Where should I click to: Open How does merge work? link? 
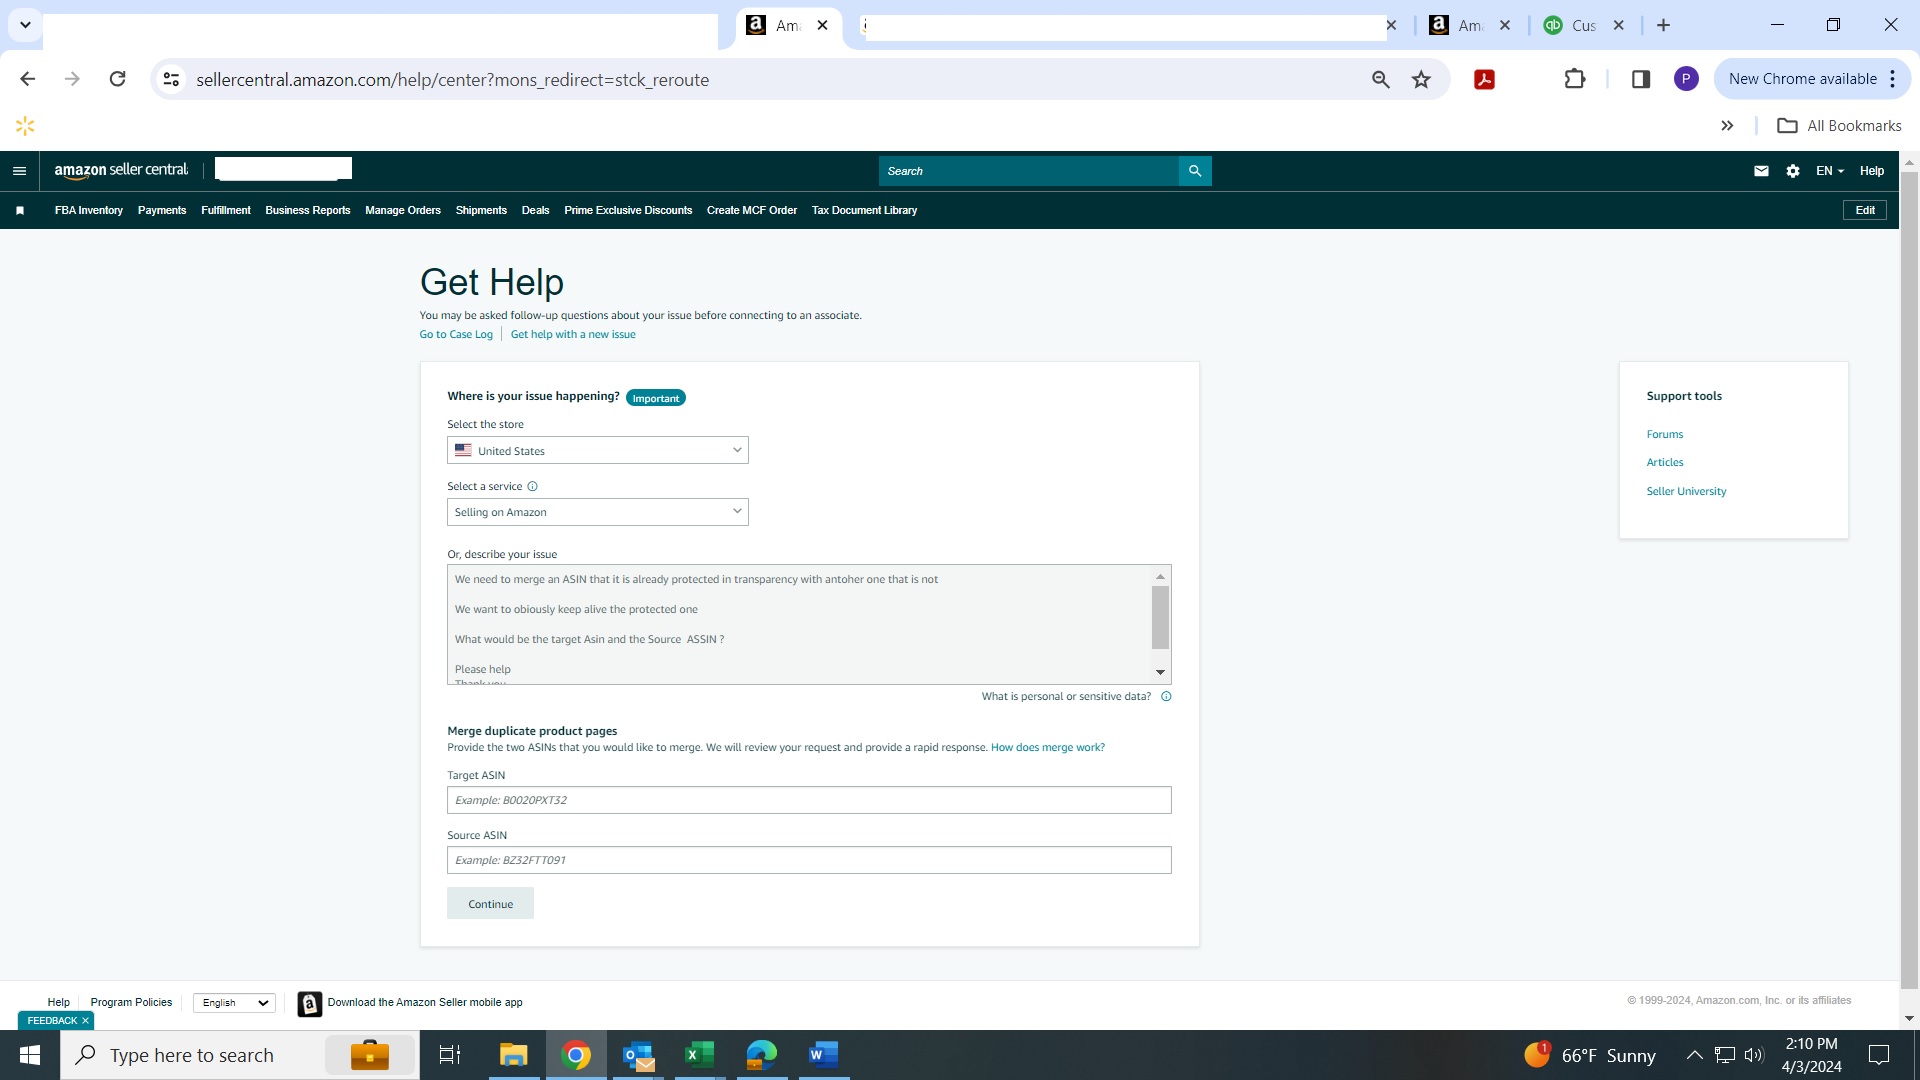pos(1048,747)
